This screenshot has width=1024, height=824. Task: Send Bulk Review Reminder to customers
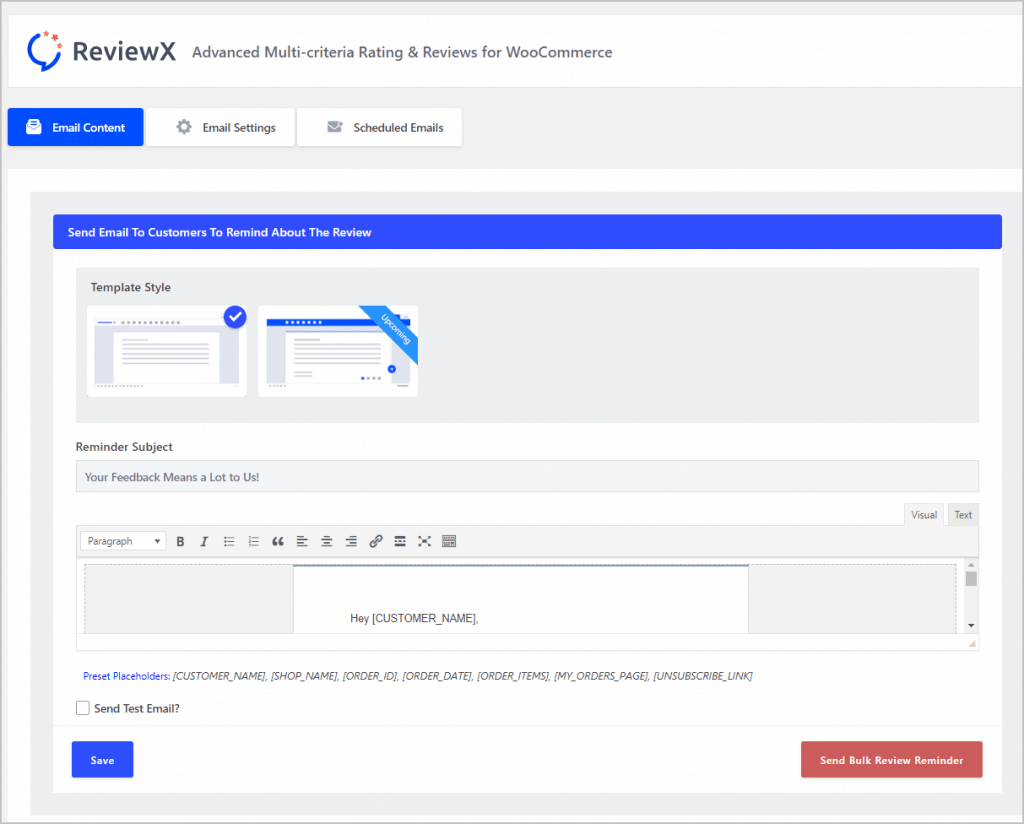coord(891,759)
